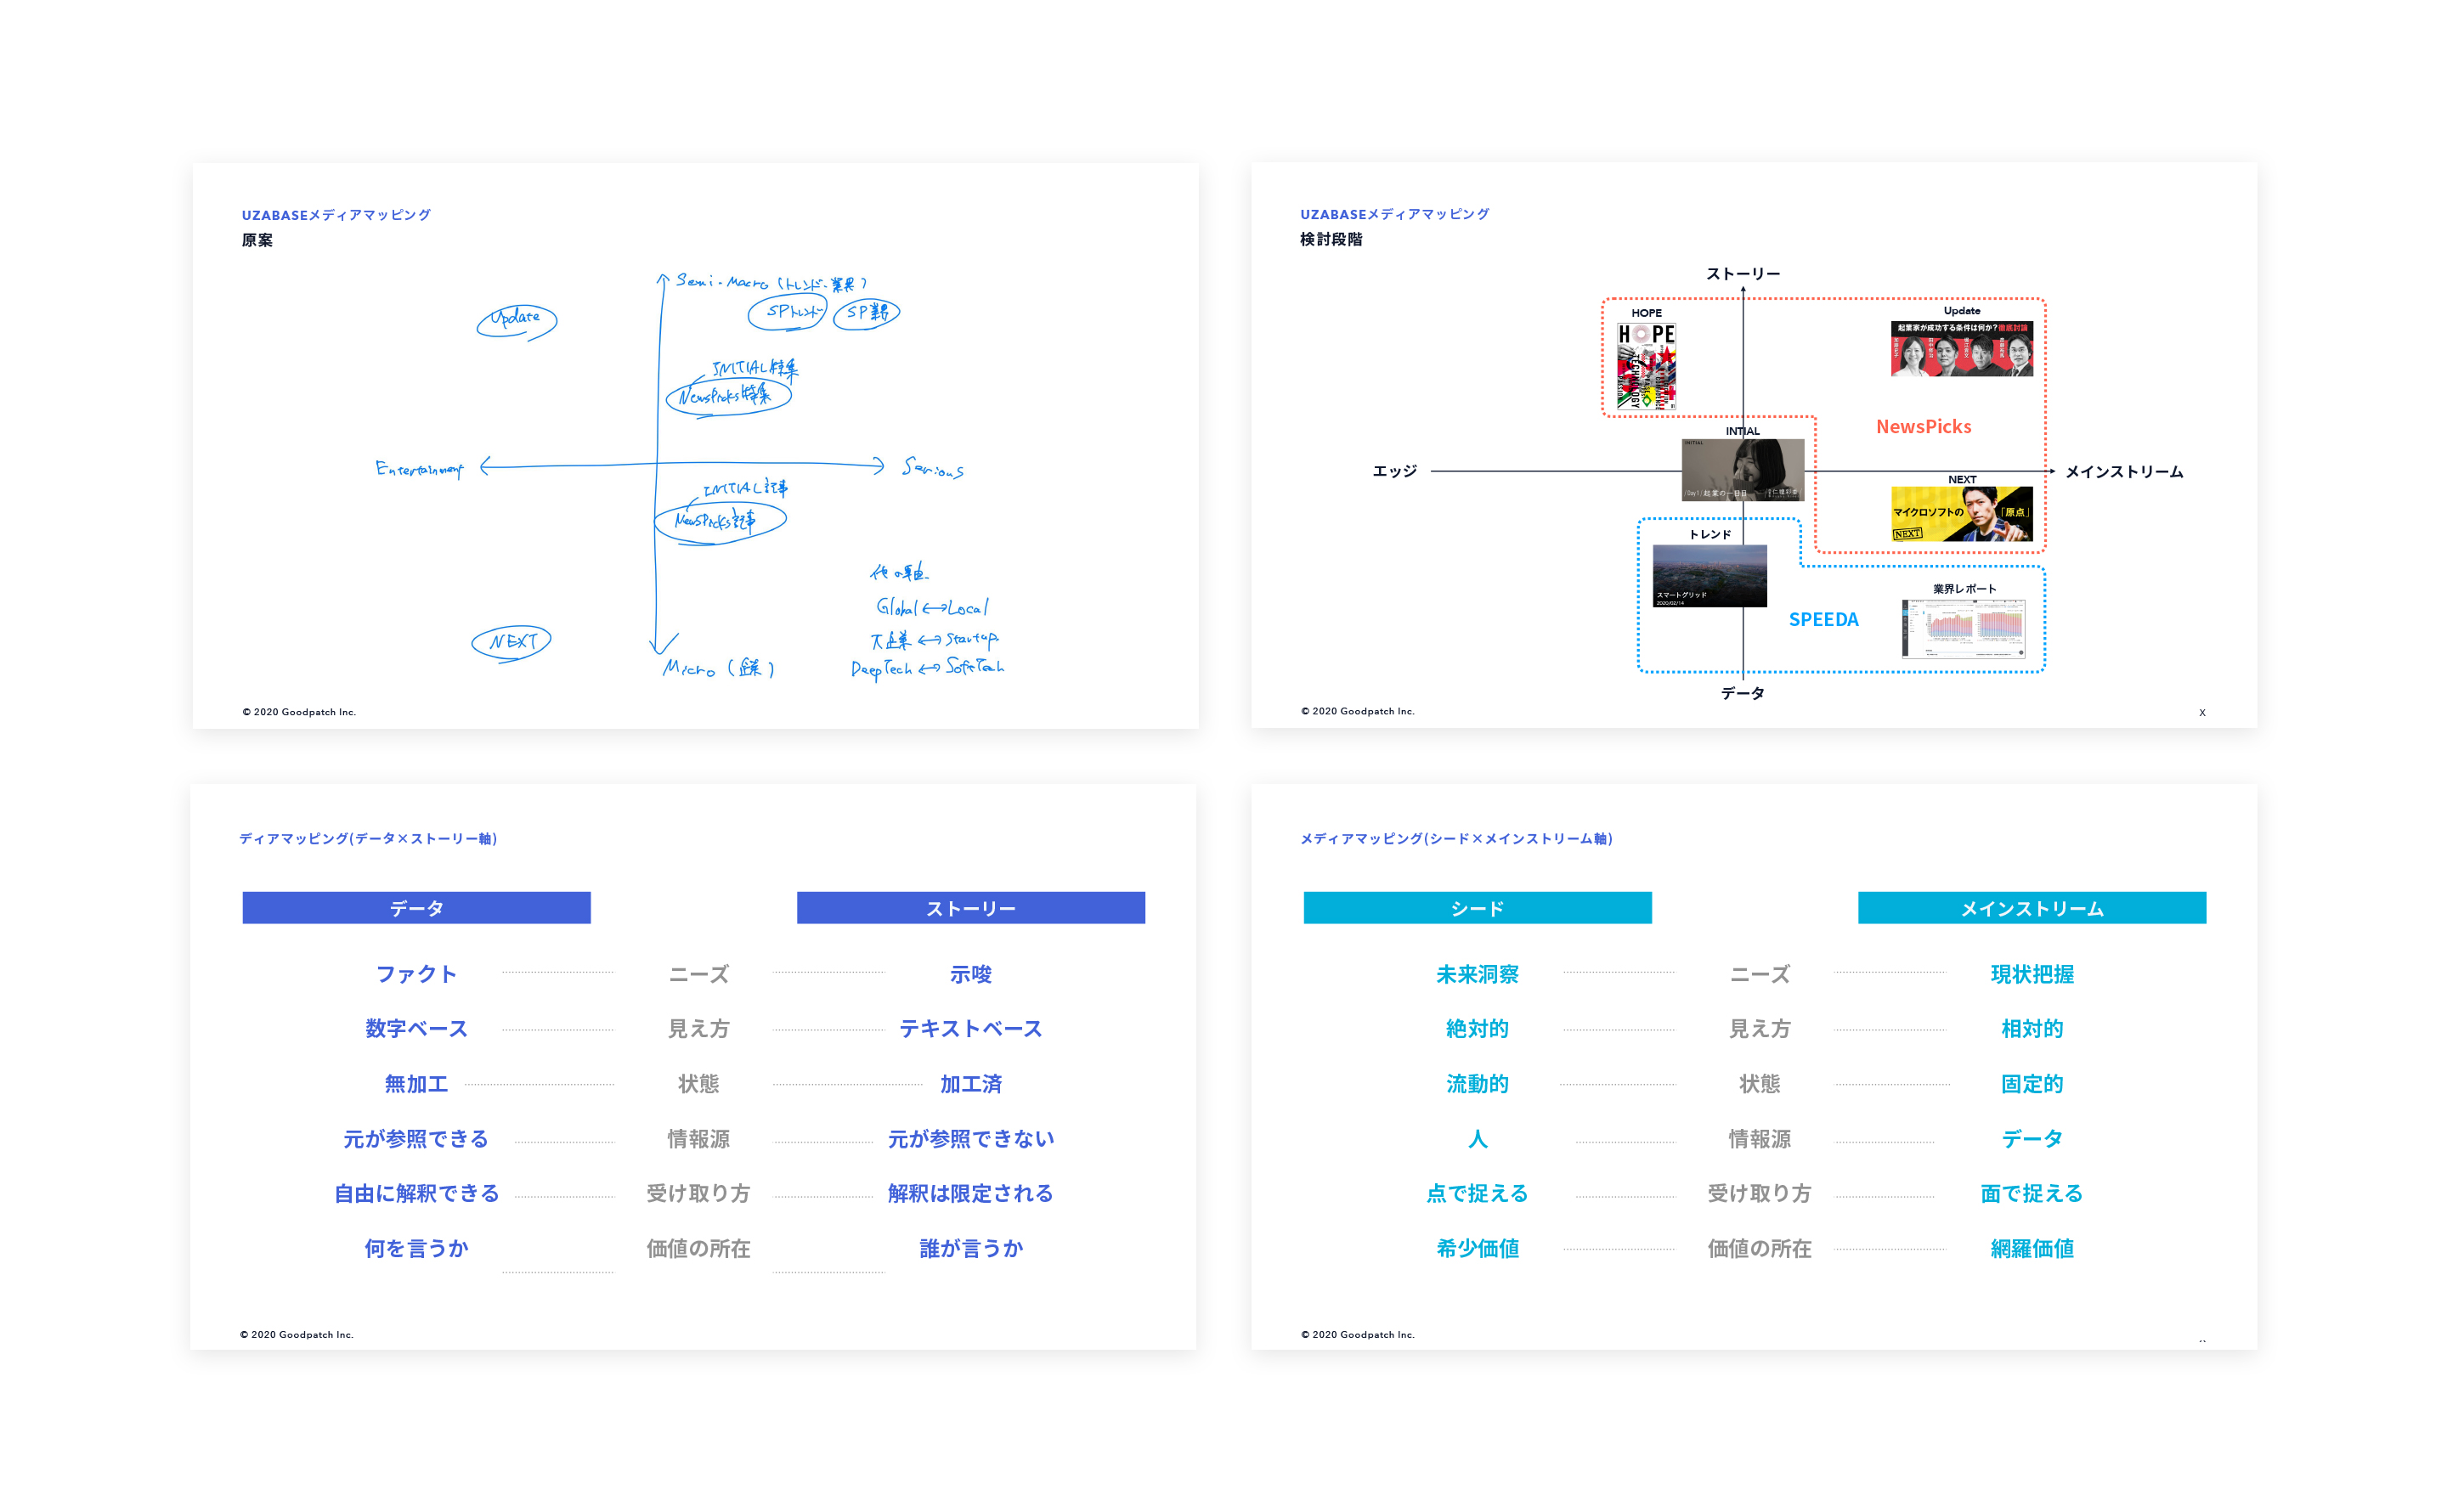Click the blue ストーリー header bar
Viewport: 2447px width, 1512px height.
[x=970, y=908]
